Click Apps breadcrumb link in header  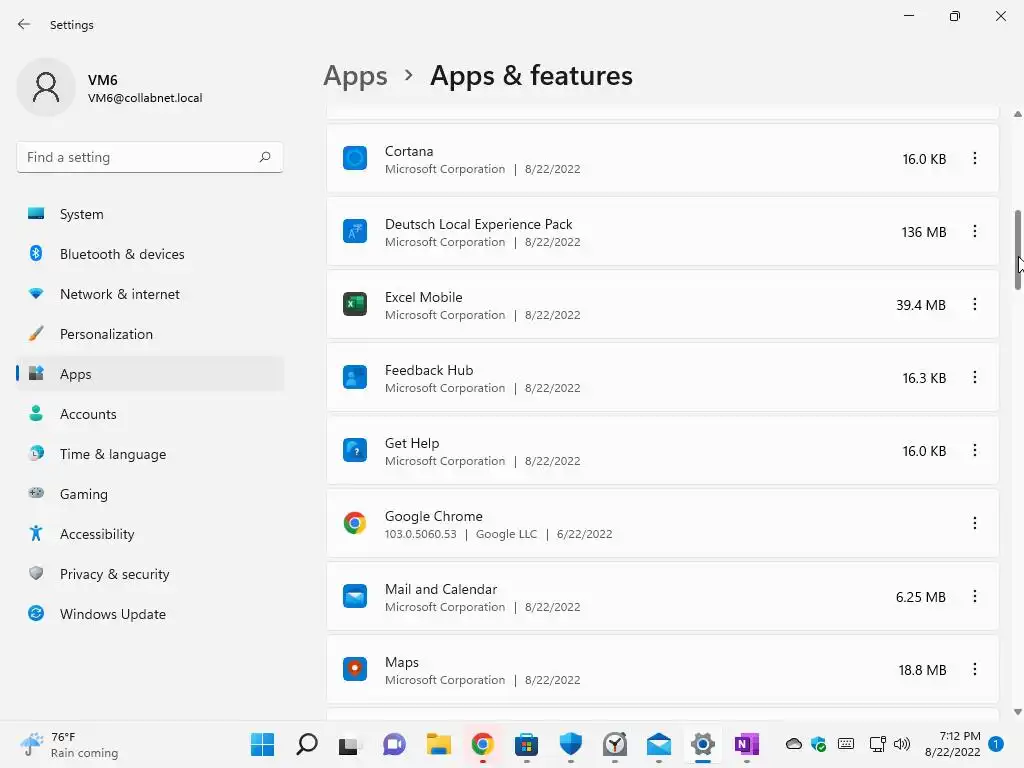coord(355,76)
